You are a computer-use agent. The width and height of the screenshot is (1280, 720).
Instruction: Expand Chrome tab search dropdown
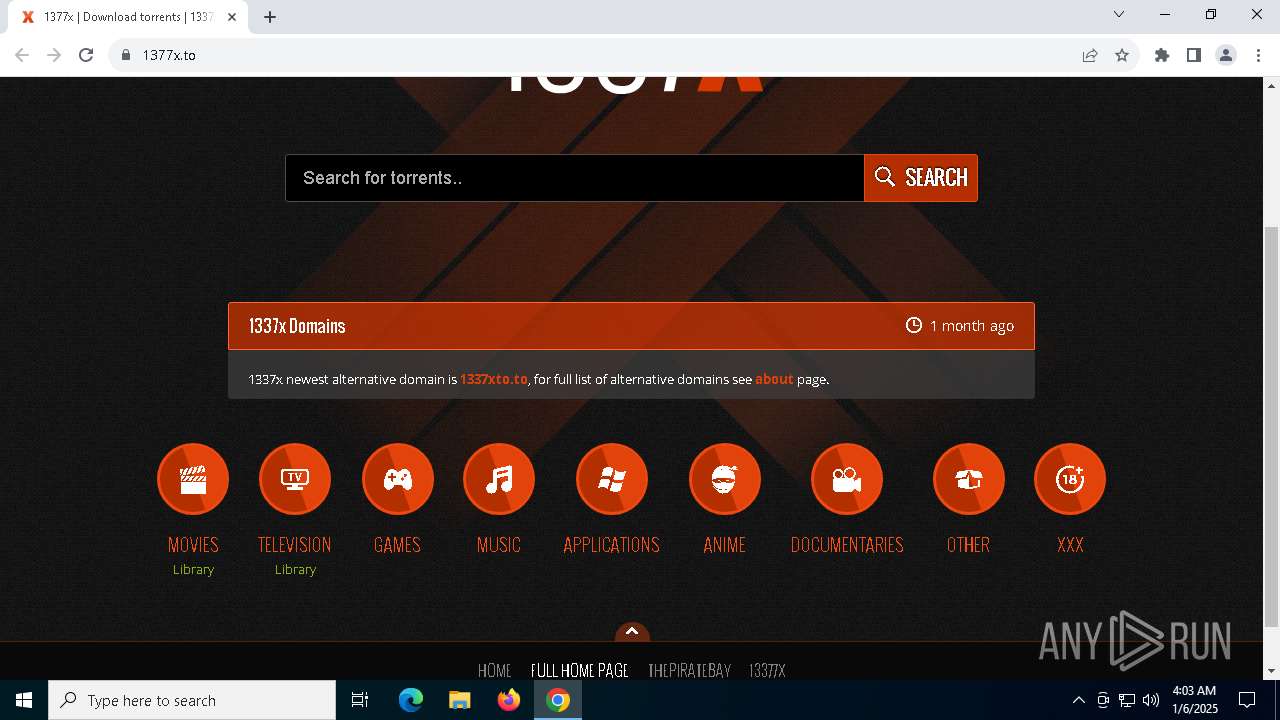click(1119, 14)
